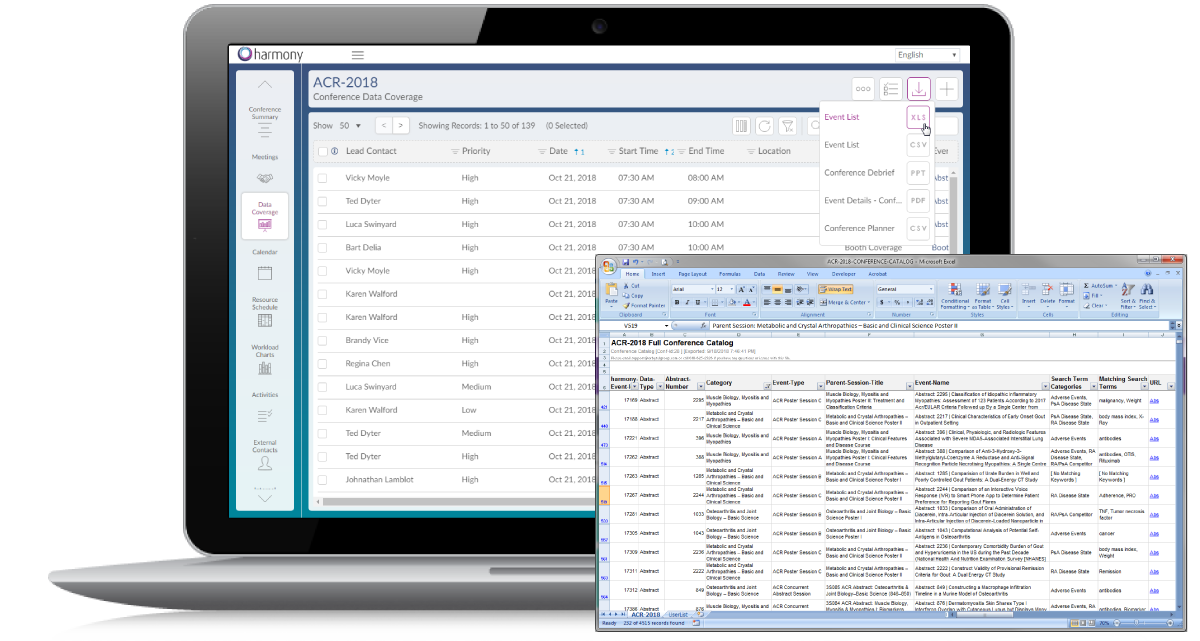
Task: Go to next page of records
Action: (x=401, y=126)
